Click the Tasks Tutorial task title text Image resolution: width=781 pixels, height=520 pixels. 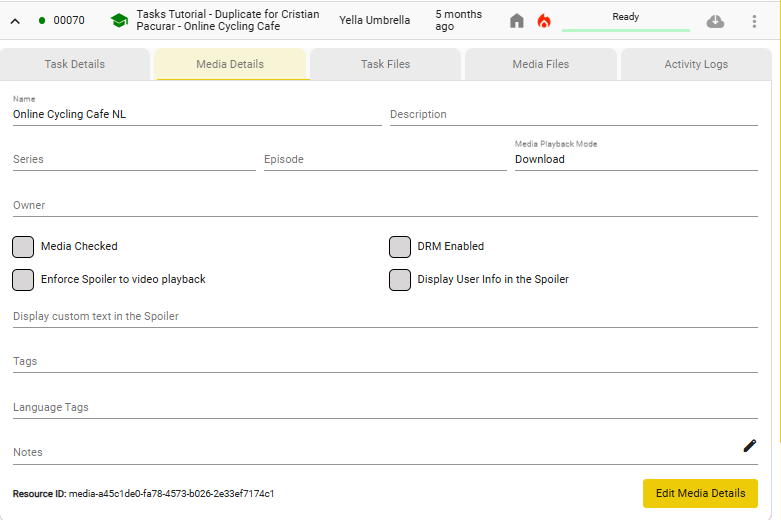point(228,20)
